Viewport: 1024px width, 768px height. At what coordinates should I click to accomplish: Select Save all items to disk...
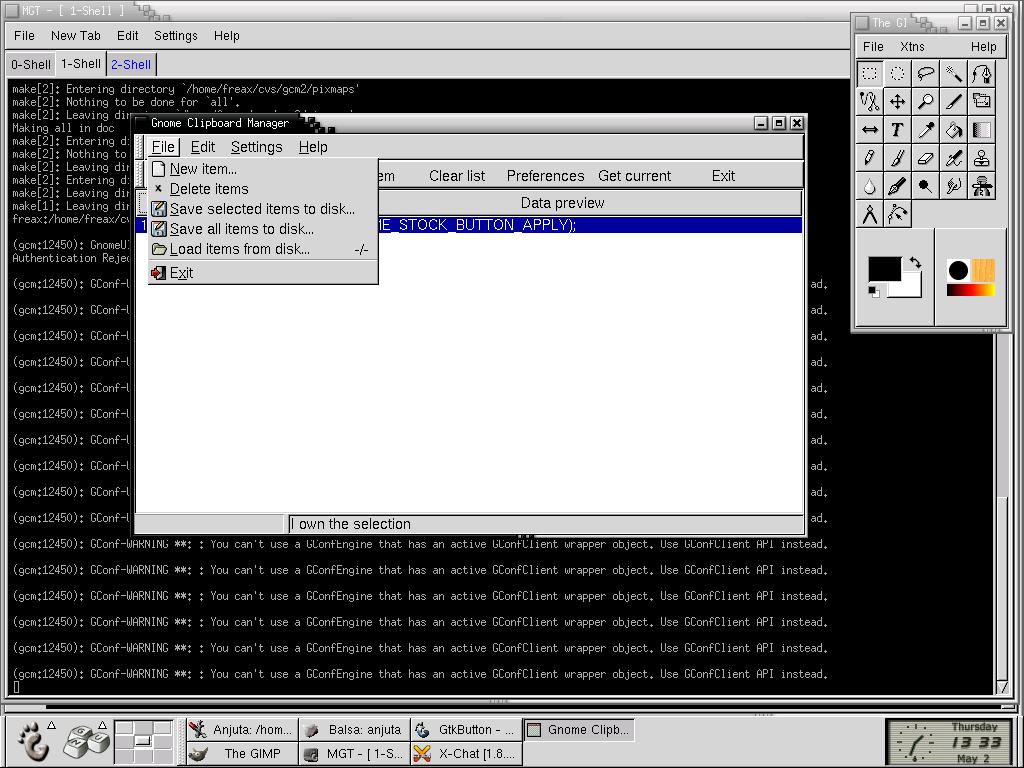(263, 229)
